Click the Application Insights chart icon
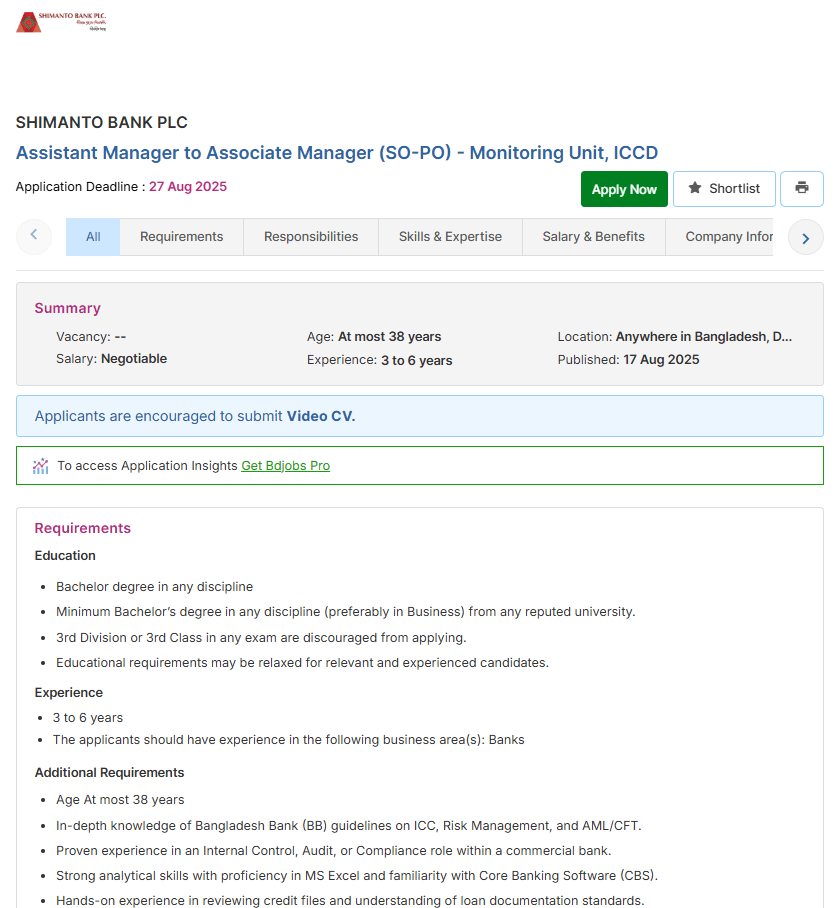 coord(41,466)
